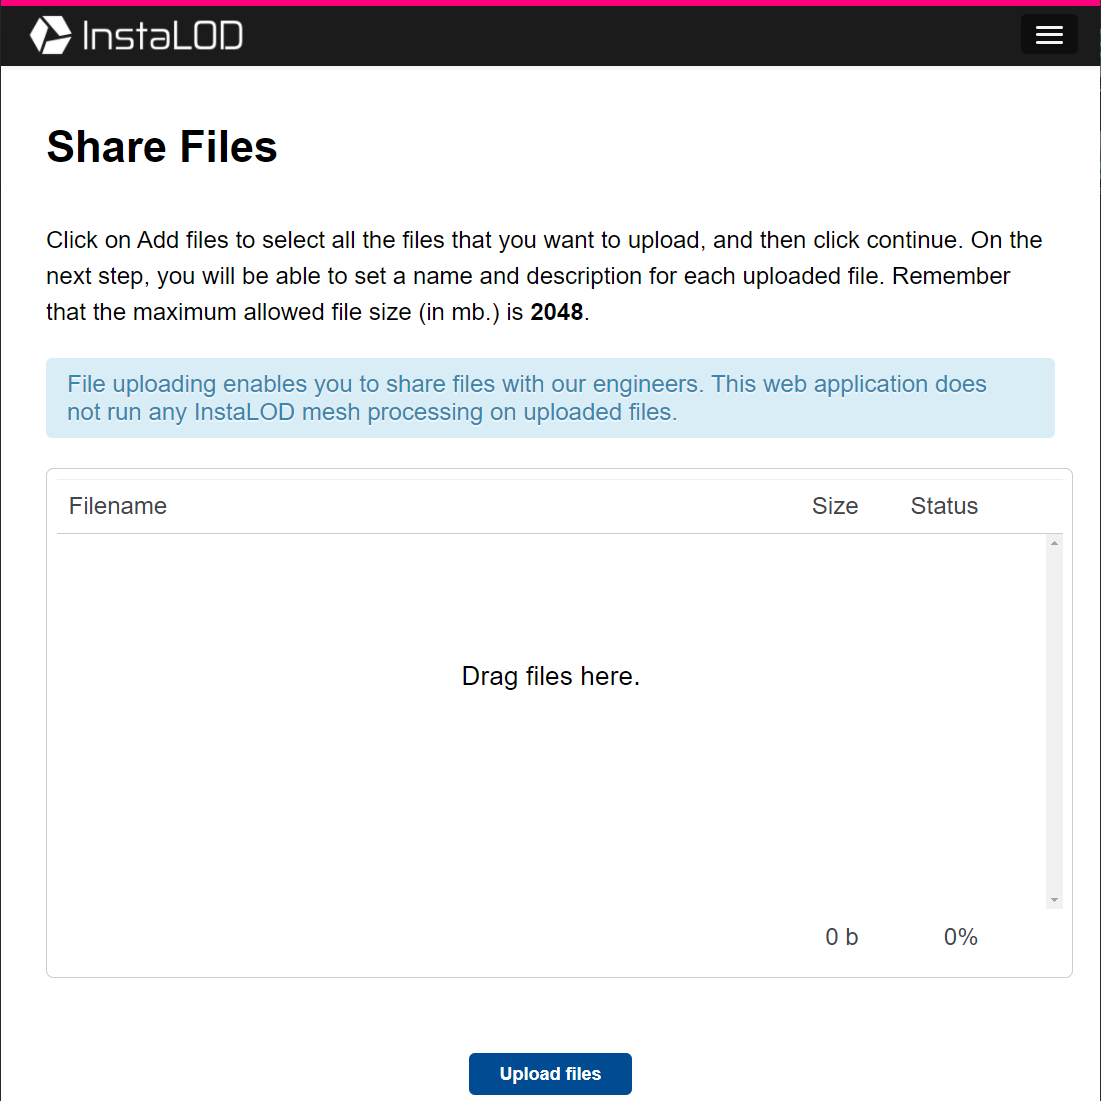Image resolution: width=1101 pixels, height=1101 pixels.
Task: Click the 0 b total size value
Action: 841,937
